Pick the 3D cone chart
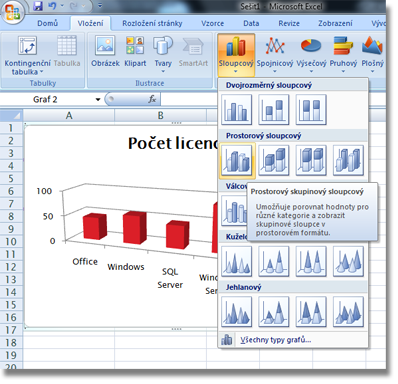398x384 pixels. (348, 261)
